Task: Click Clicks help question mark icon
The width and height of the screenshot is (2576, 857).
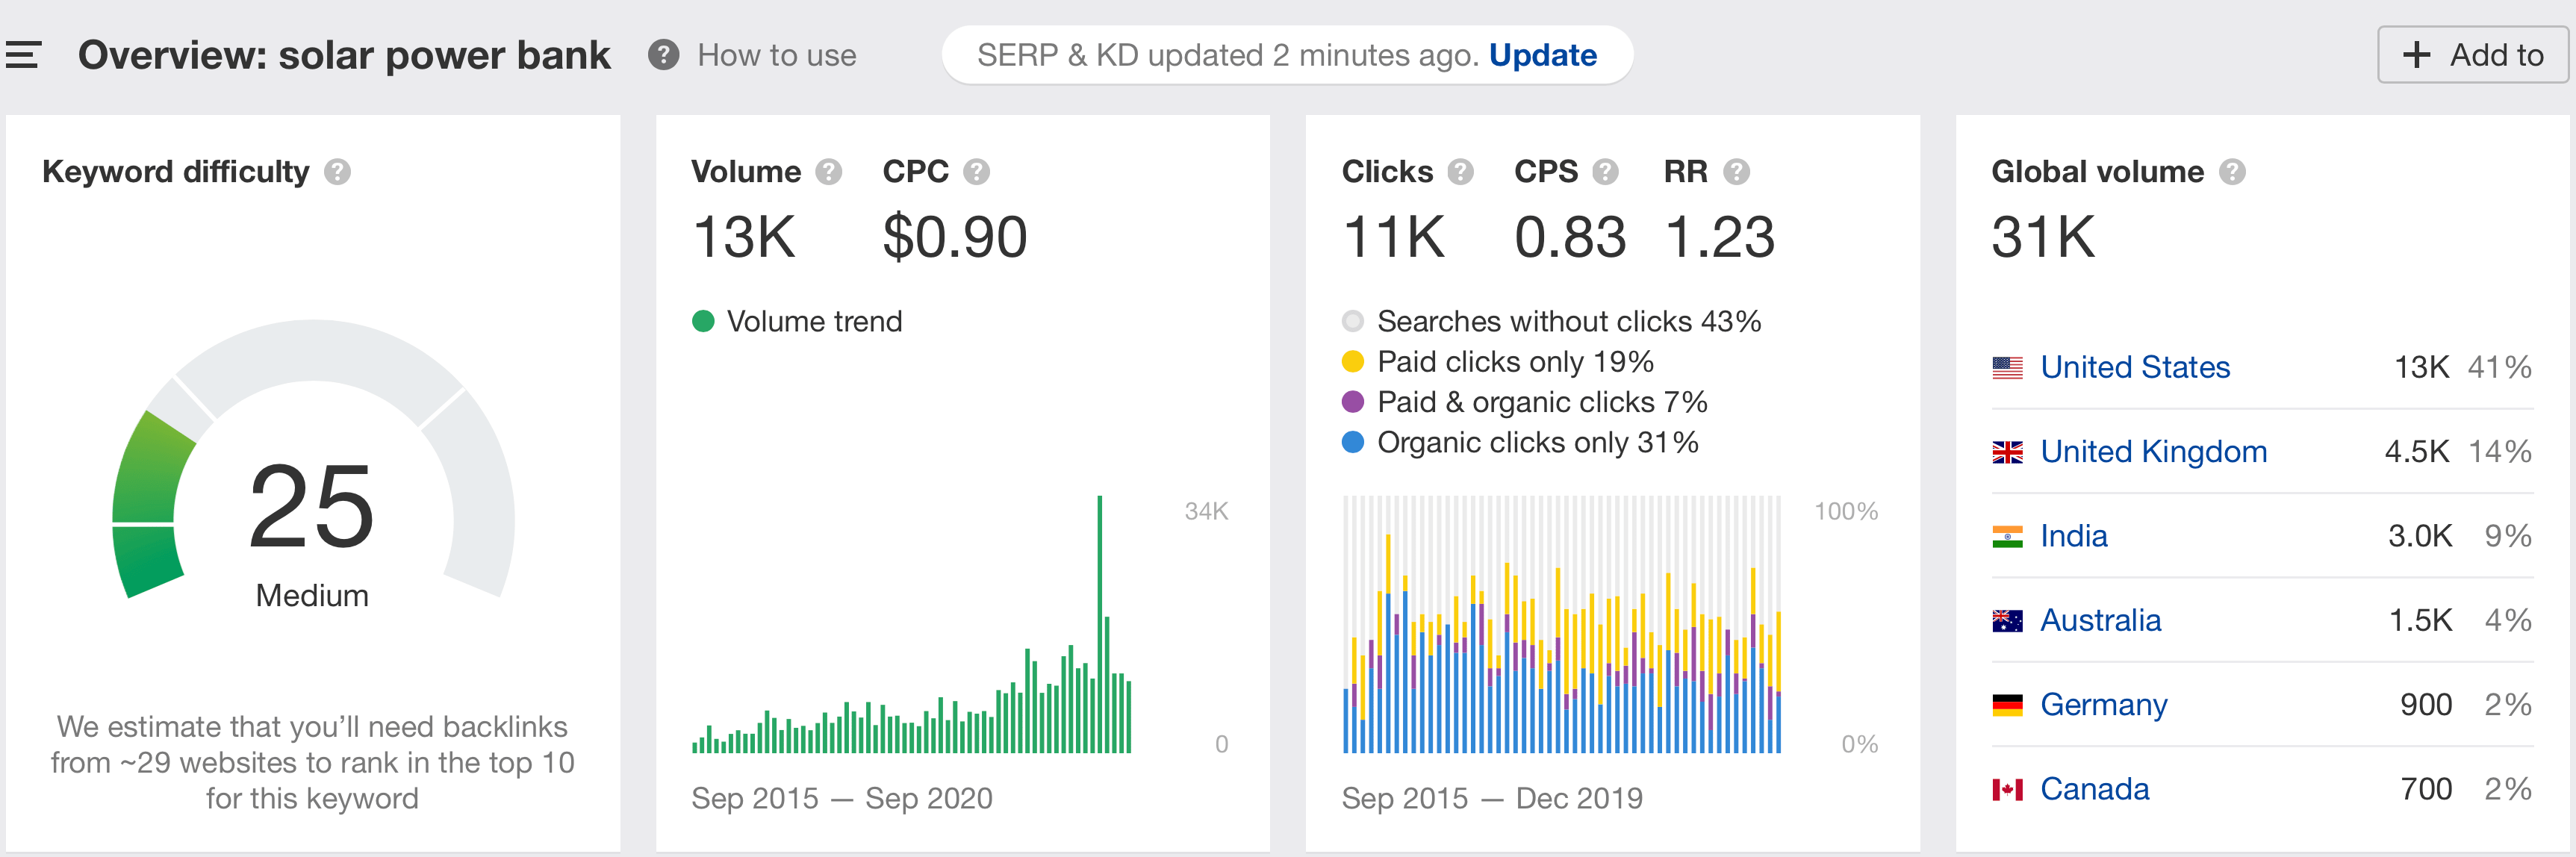Action: tap(1460, 172)
